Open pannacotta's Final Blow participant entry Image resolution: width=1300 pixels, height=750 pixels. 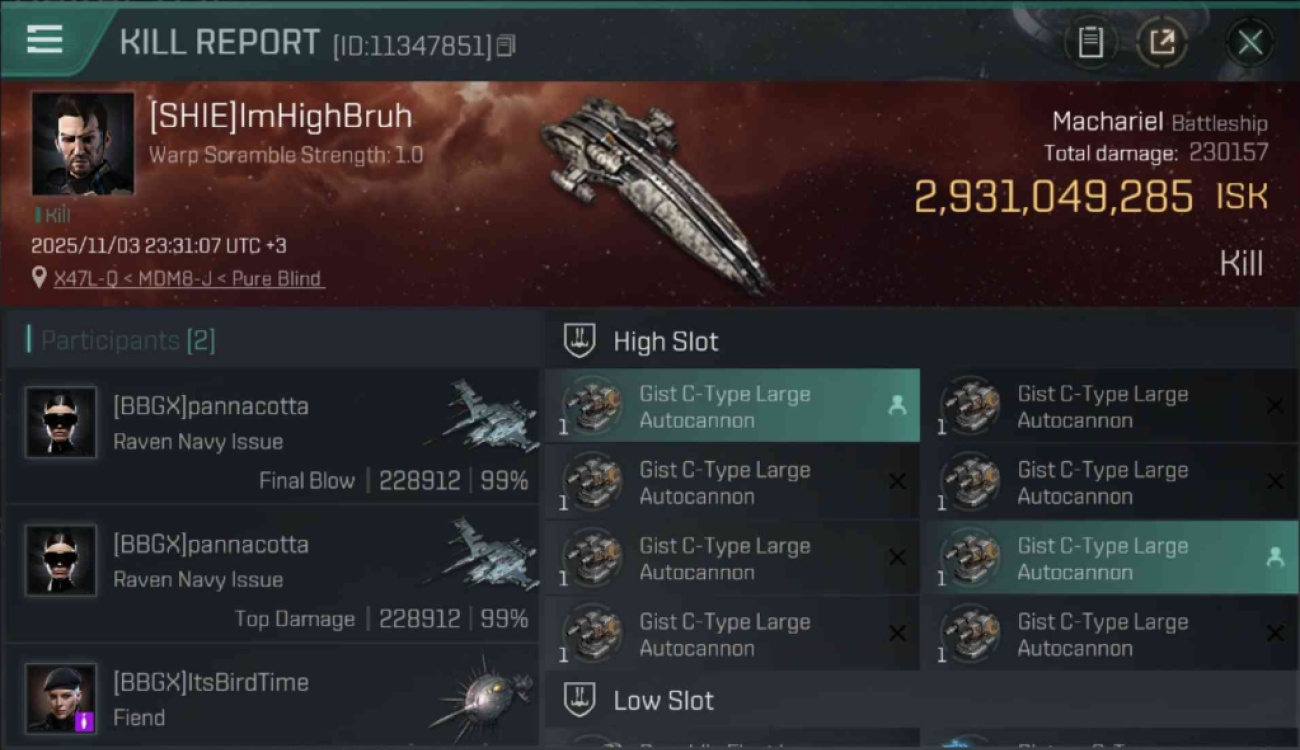click(x=272, y=436)
